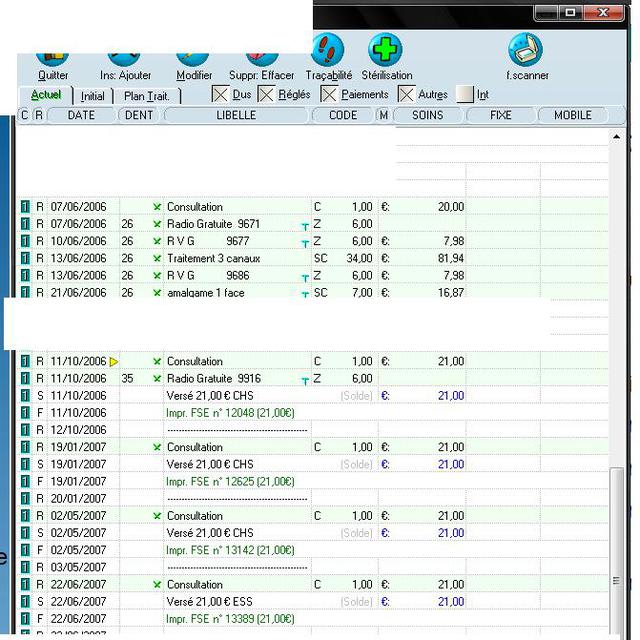Sort by the DATE column header
The width and height of the screenshot is (640, 640).
(x=81, y=116)
